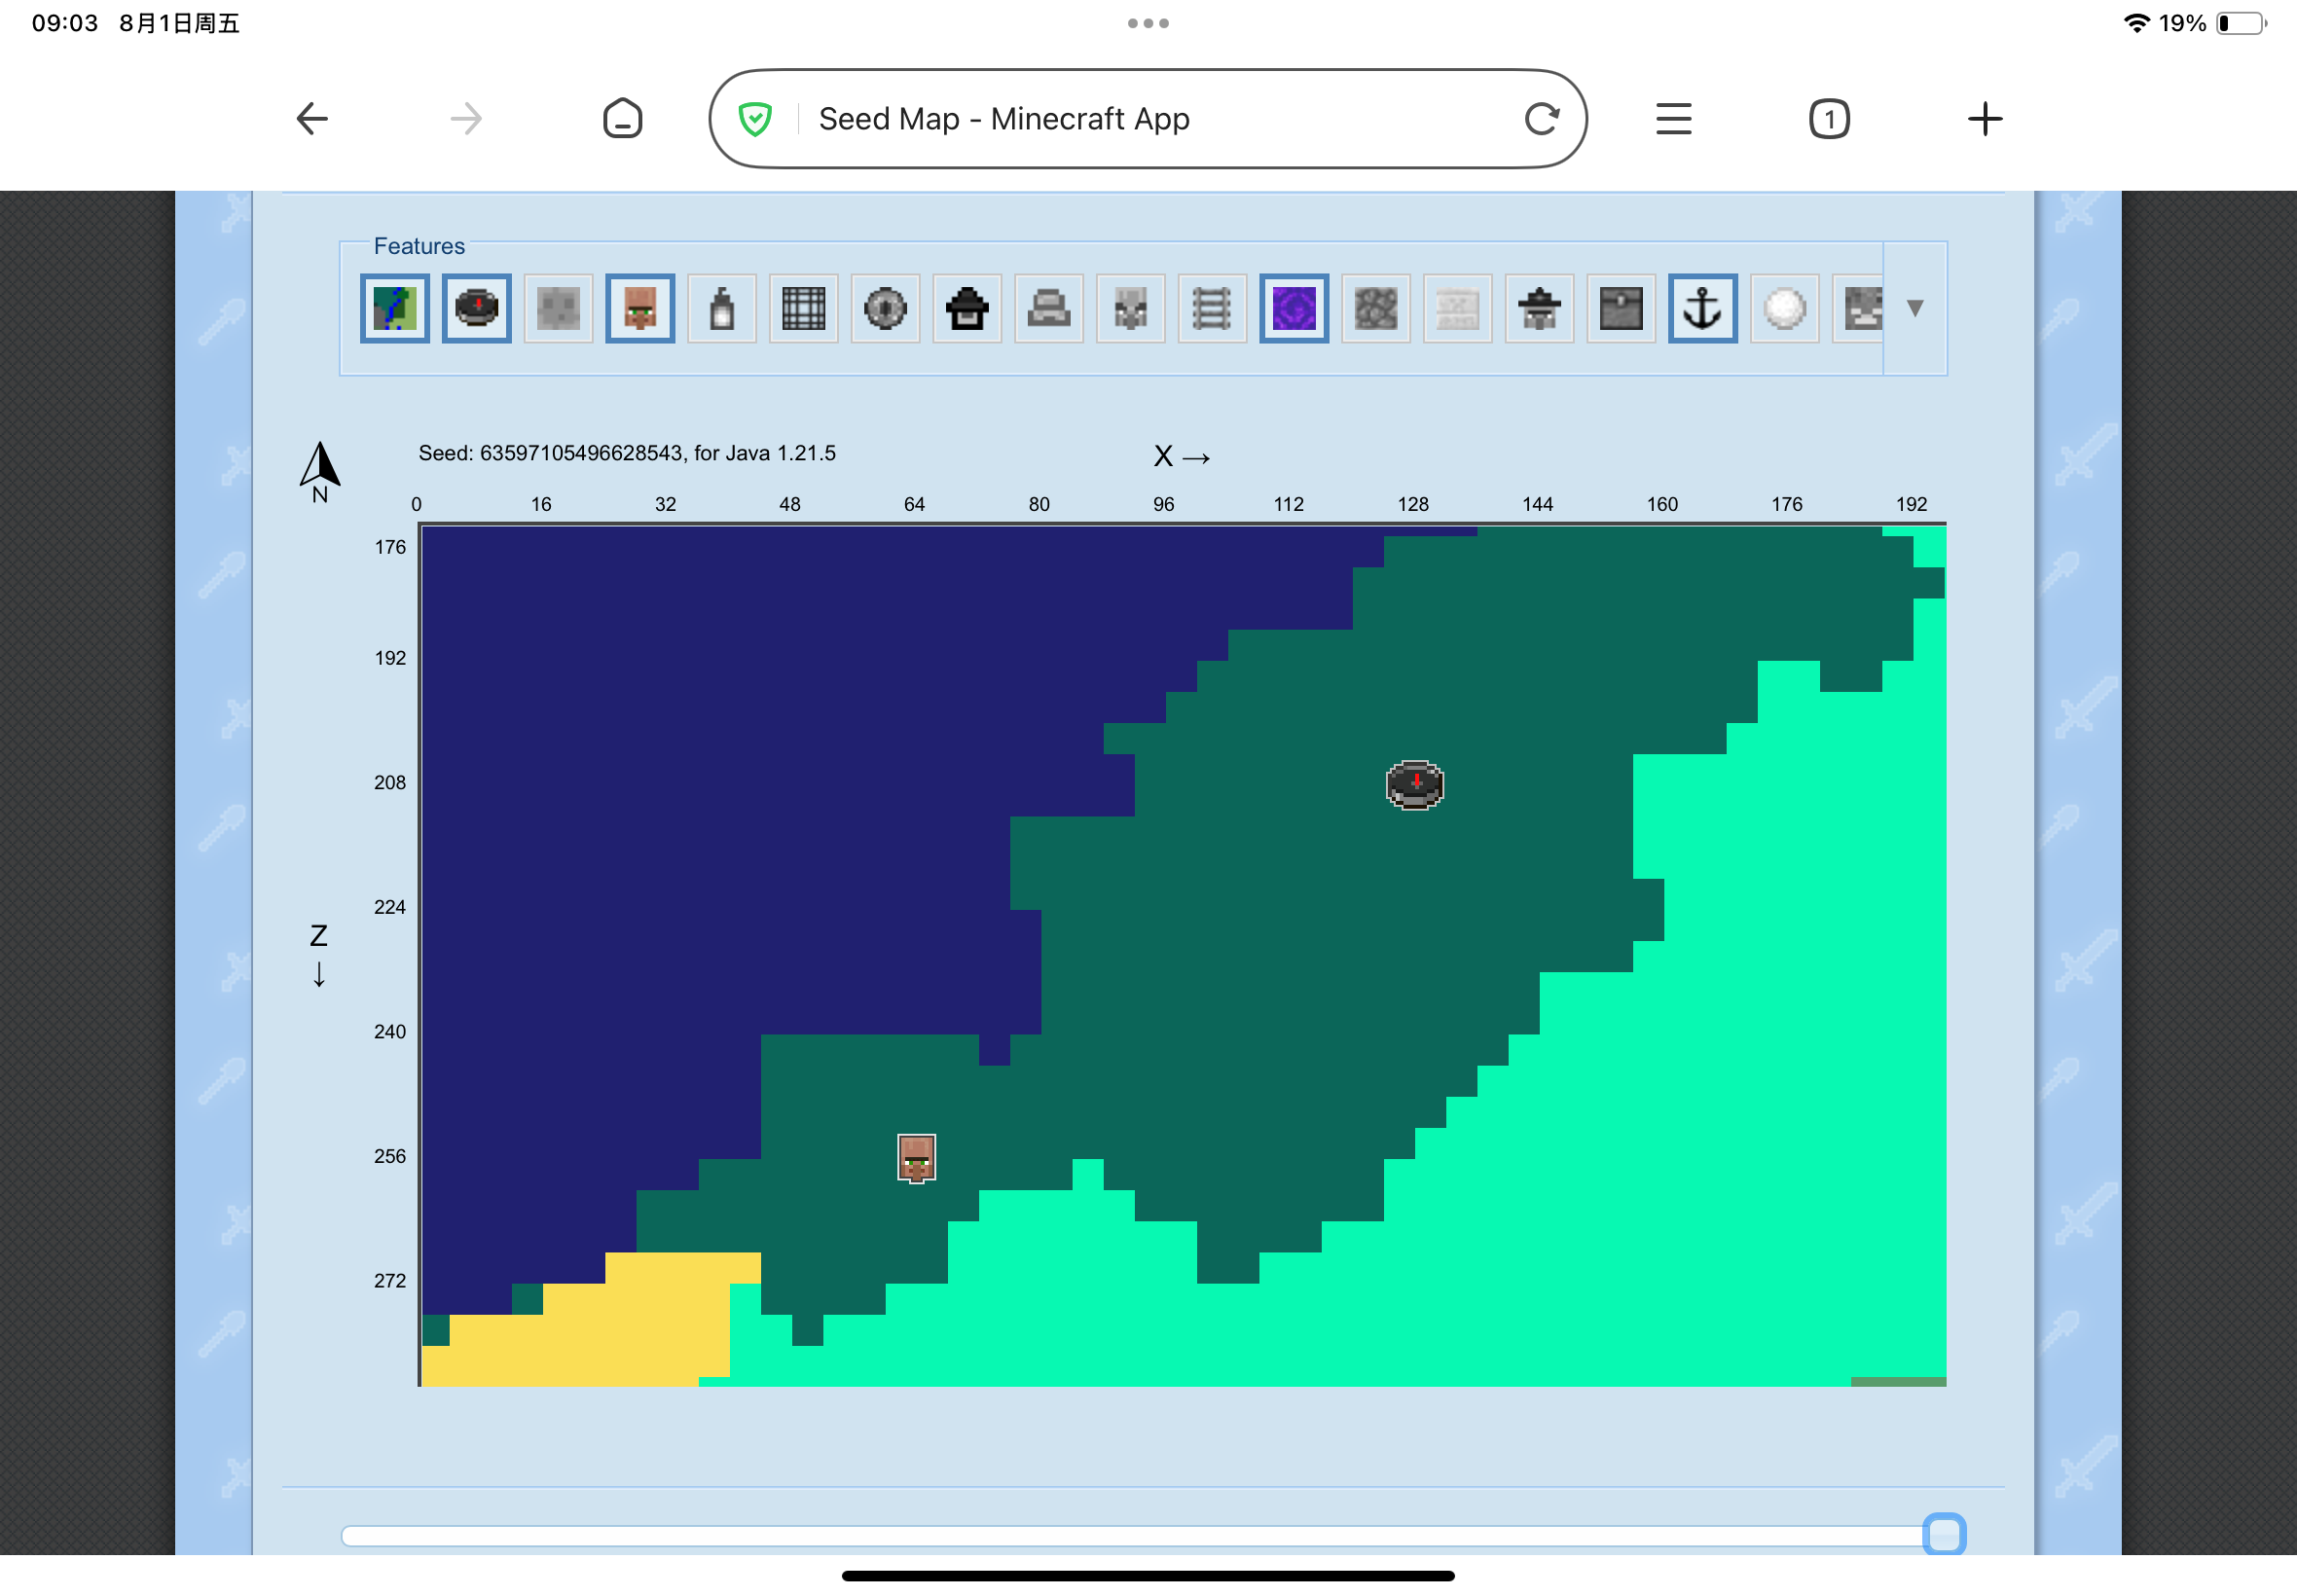Enable the spawner cage Dungeon feature

point(804,308)
